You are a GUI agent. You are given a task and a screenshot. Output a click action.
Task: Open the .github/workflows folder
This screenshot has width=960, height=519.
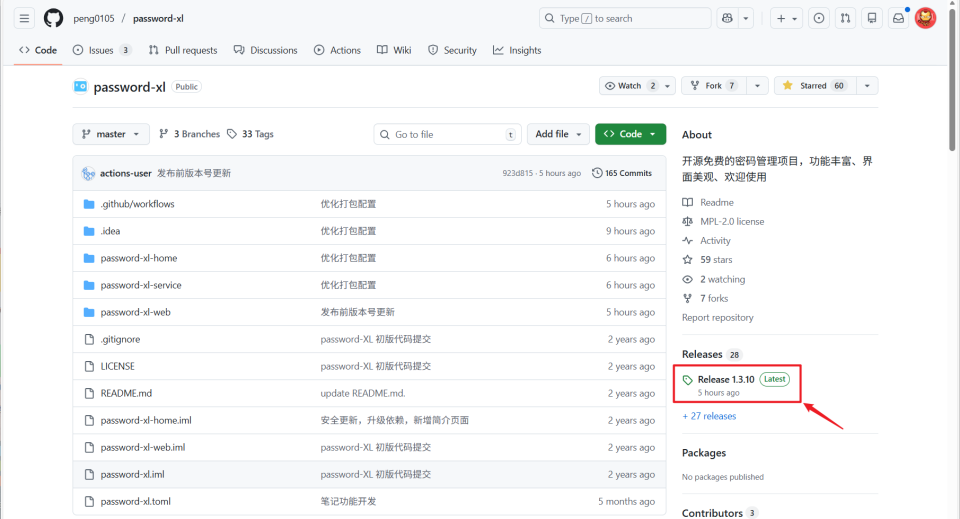(138, 204)
